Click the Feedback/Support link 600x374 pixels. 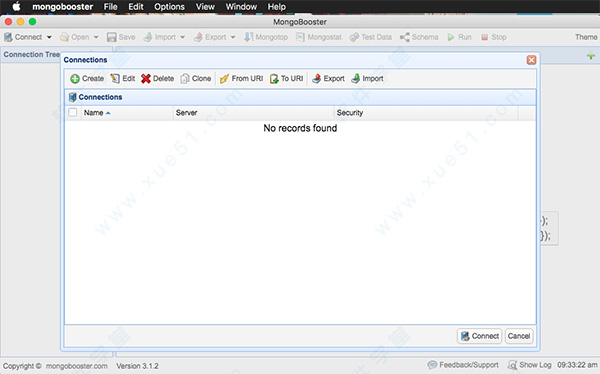point(463,365)
